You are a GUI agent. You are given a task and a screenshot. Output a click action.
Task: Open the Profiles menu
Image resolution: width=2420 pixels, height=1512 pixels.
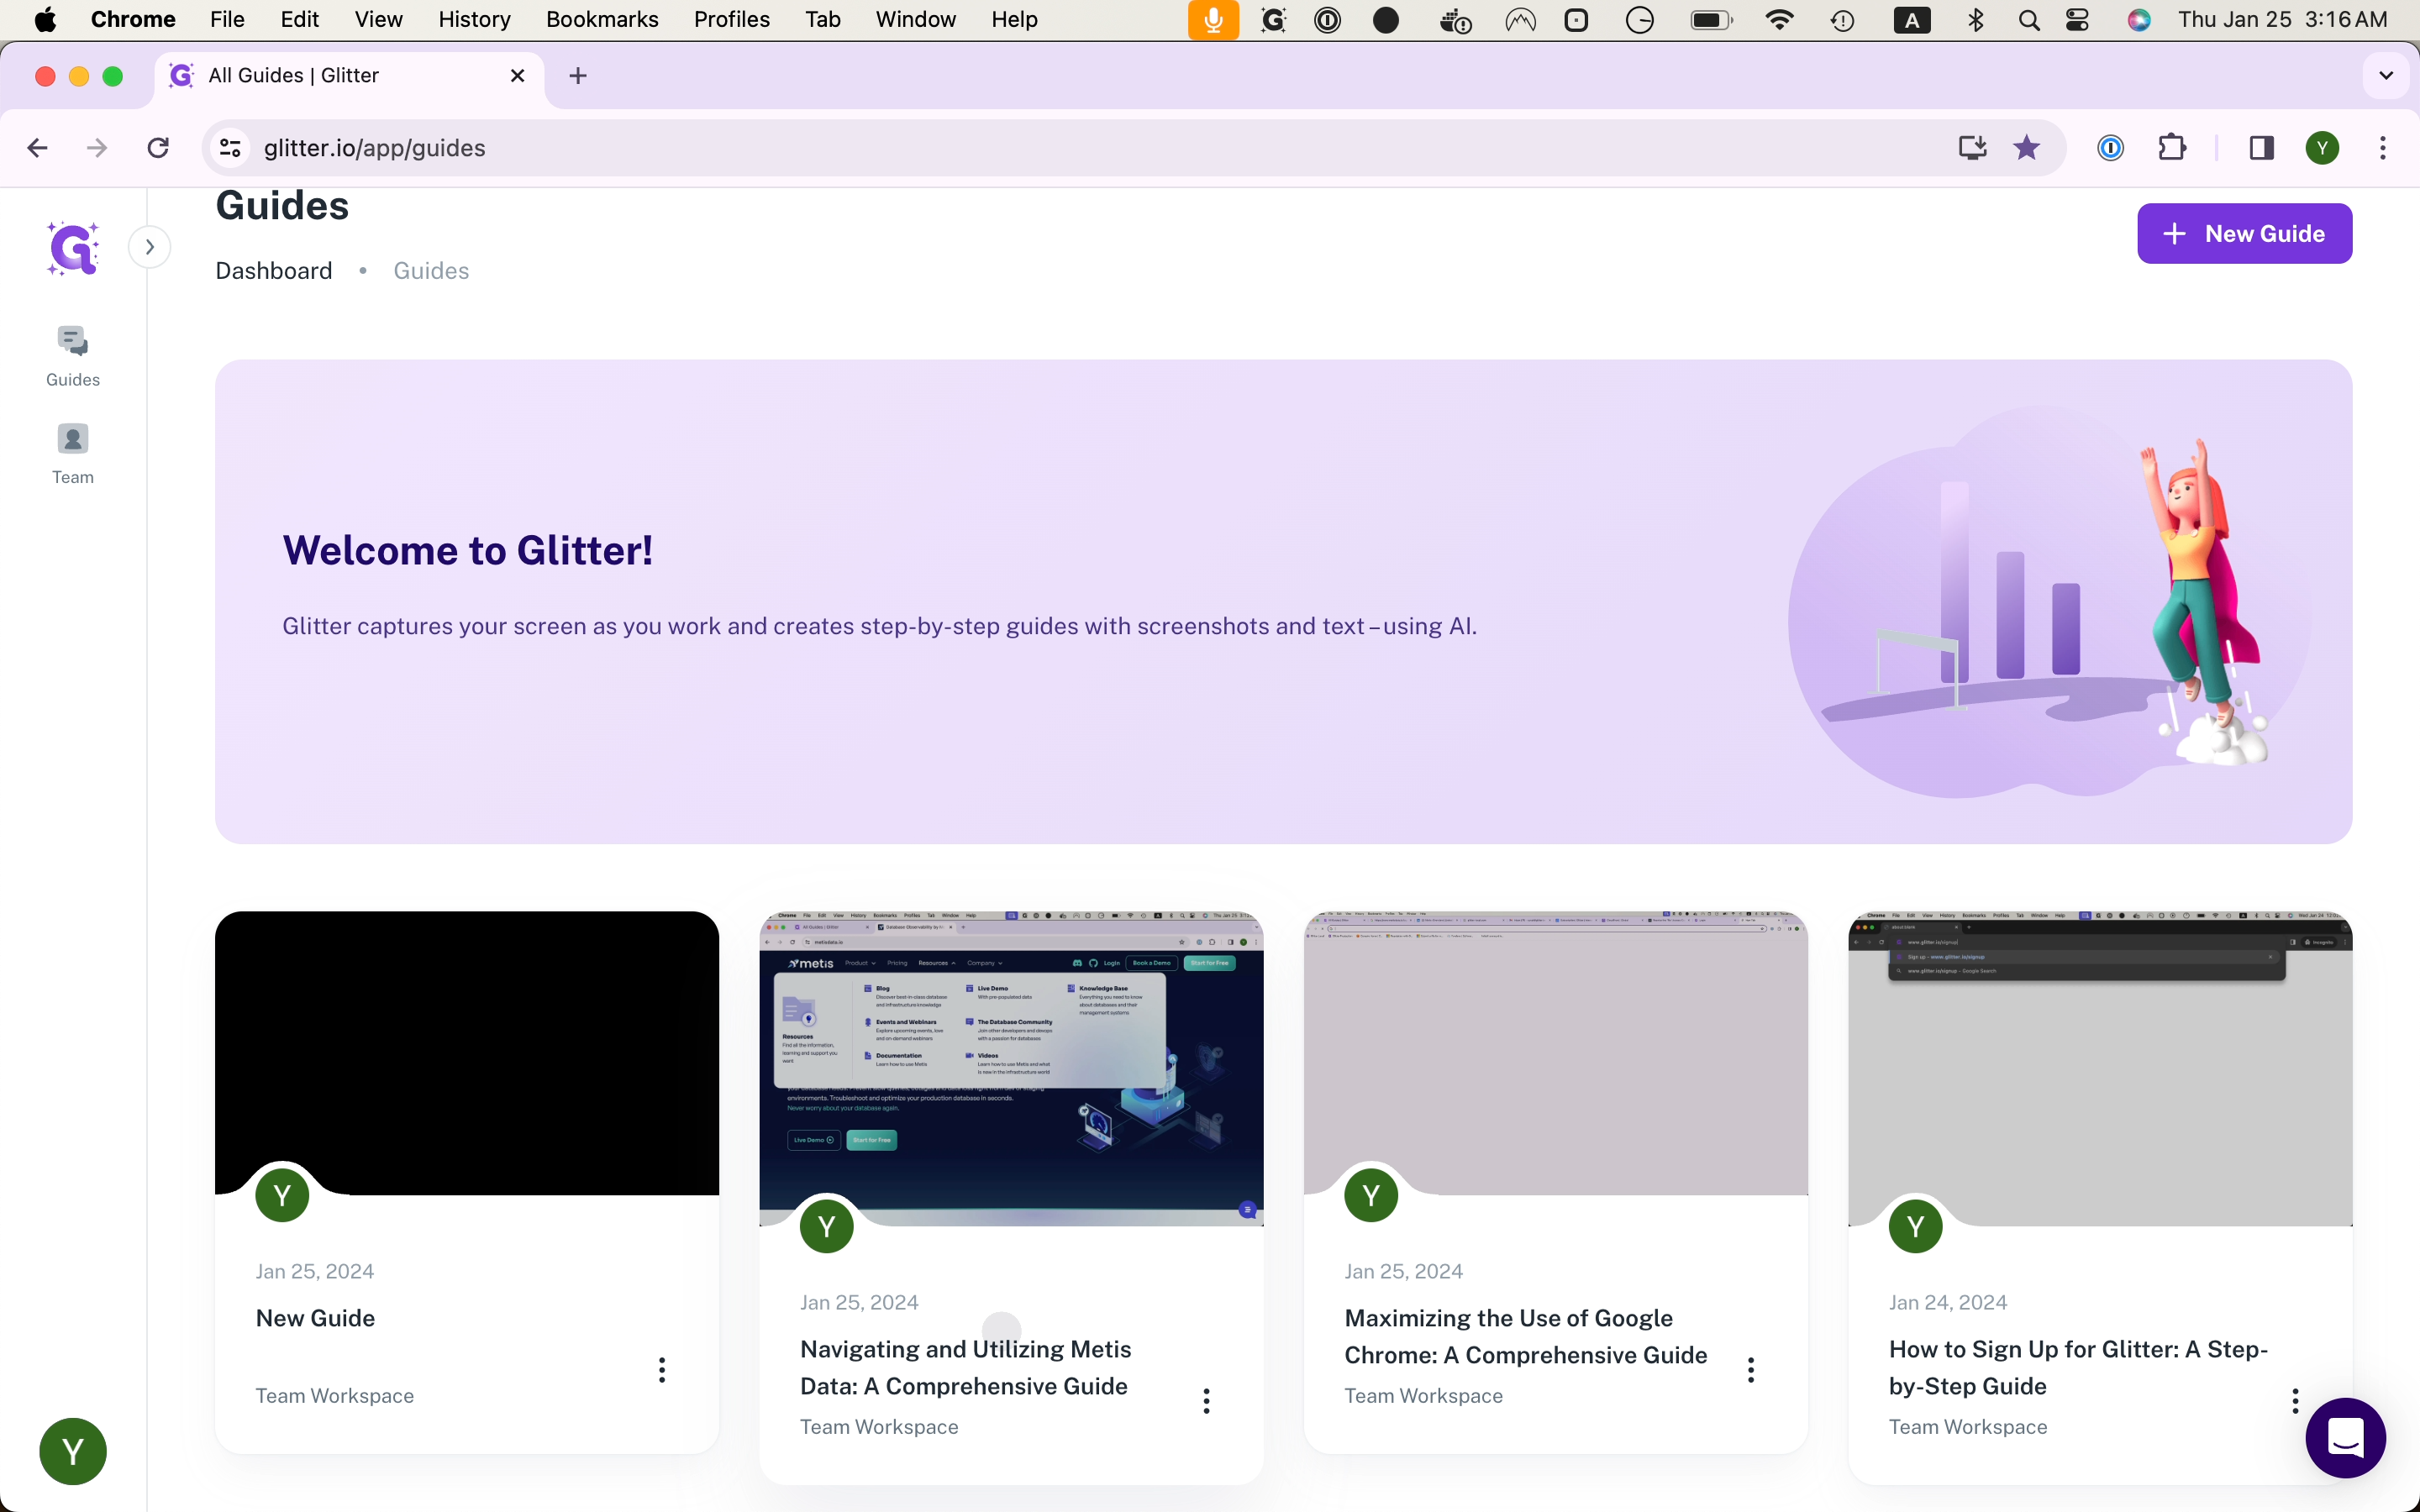point(731,20)
